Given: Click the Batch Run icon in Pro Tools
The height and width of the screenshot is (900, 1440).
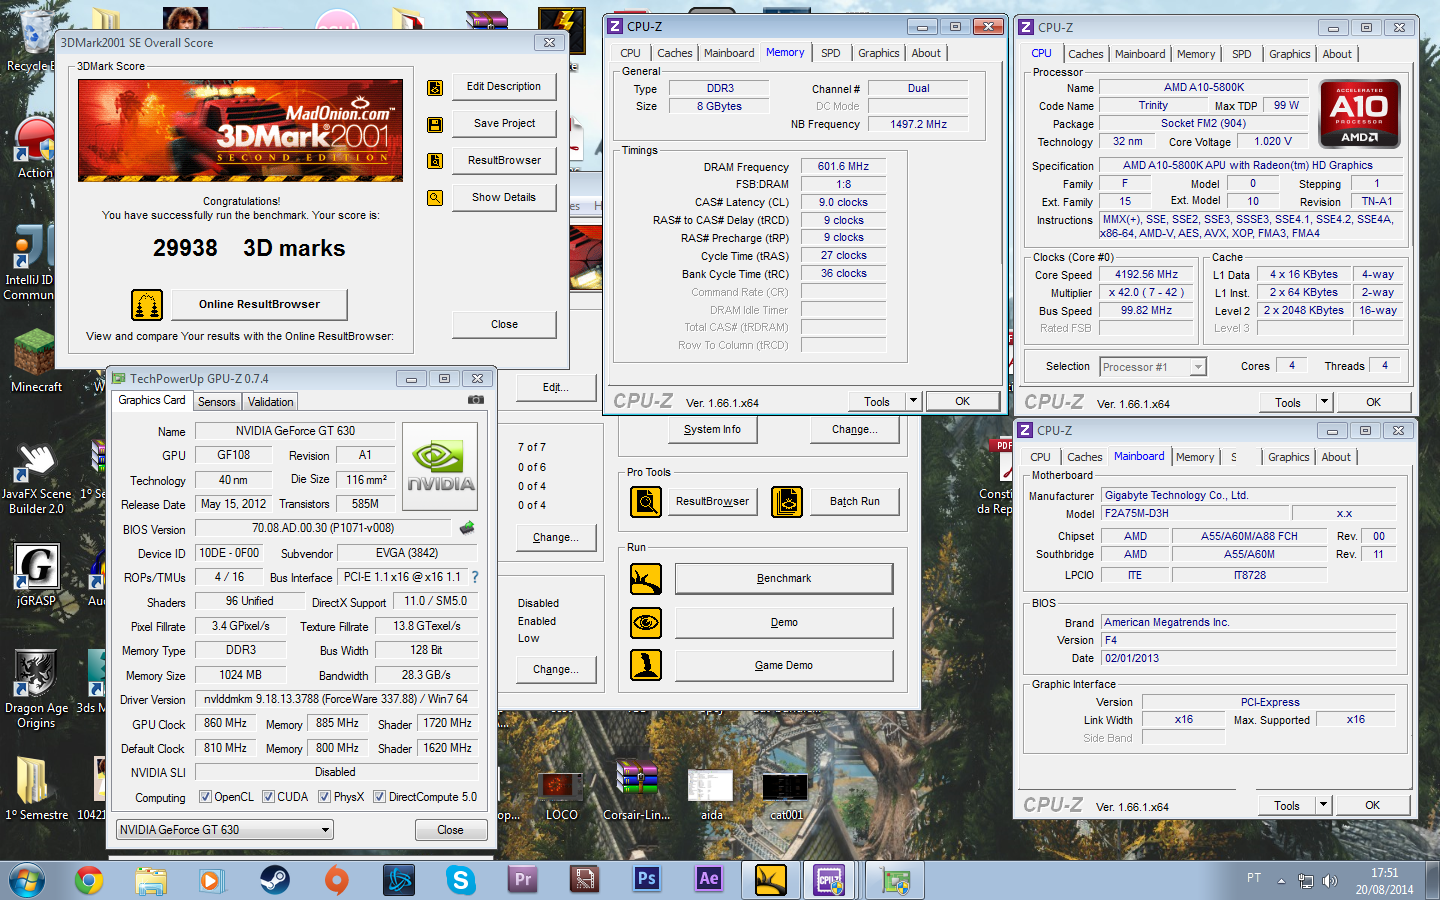Looking at the screenshot, I should 787,501.
